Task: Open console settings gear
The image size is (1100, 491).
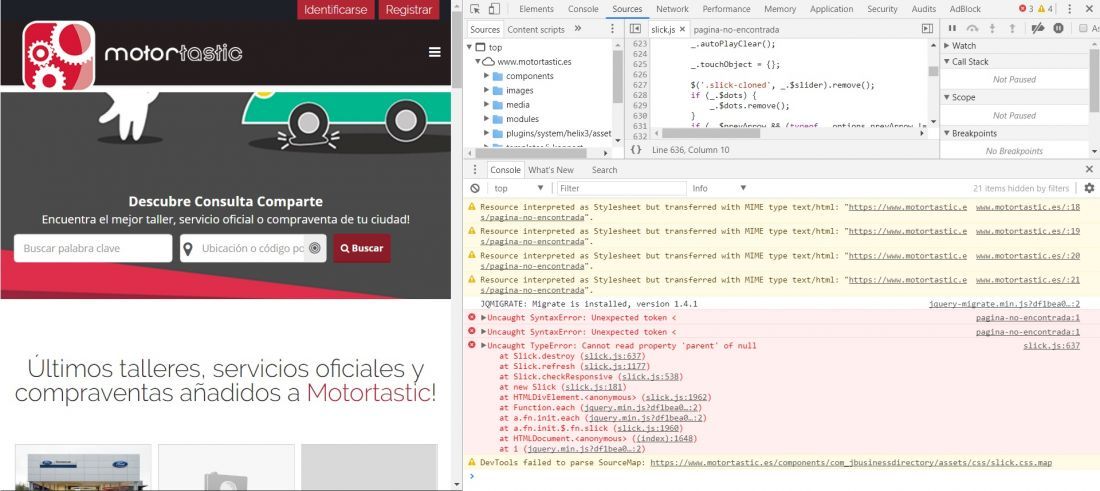Action: [1089, 188]
